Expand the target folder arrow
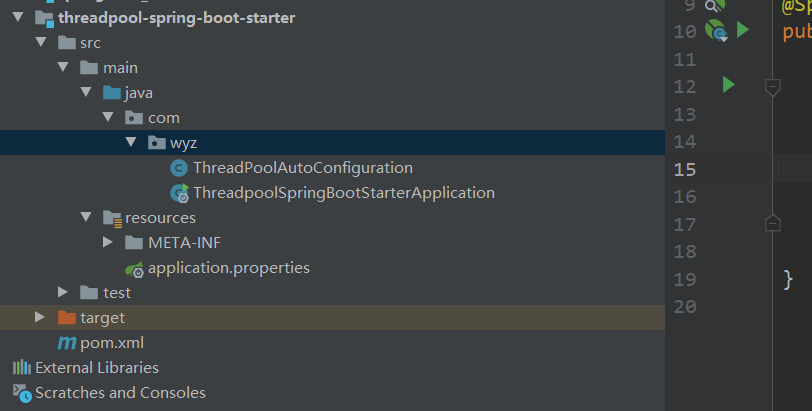 tap(40, 318)
